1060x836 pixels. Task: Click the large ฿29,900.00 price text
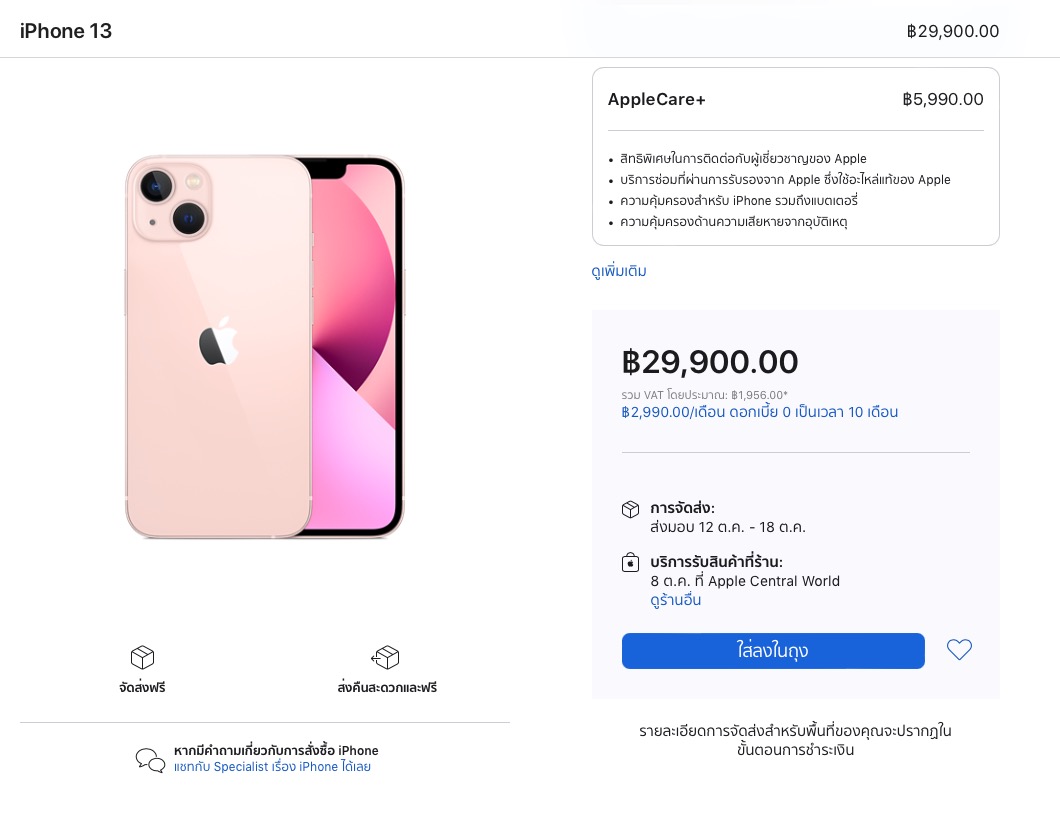709,362
